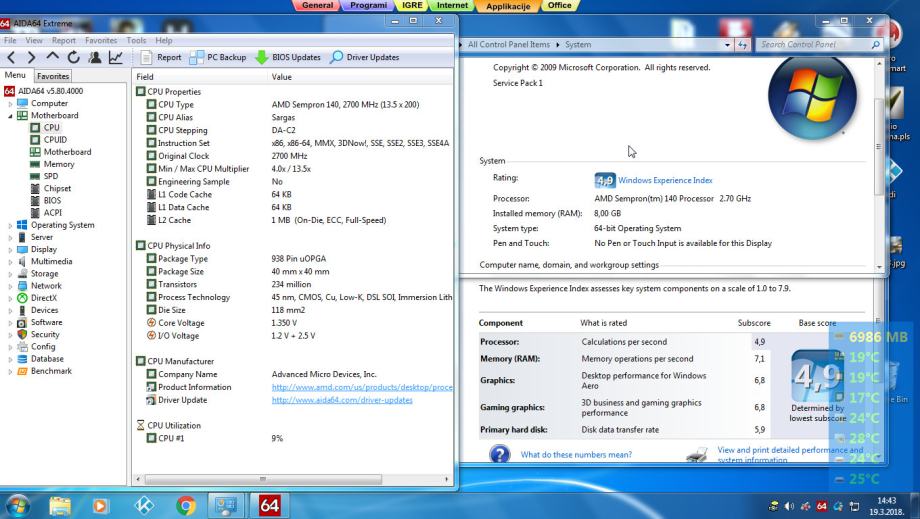This screenshot has height=519, width=920.
Task: Click the green BIOS Updates arrow
Action: (262, 57)
